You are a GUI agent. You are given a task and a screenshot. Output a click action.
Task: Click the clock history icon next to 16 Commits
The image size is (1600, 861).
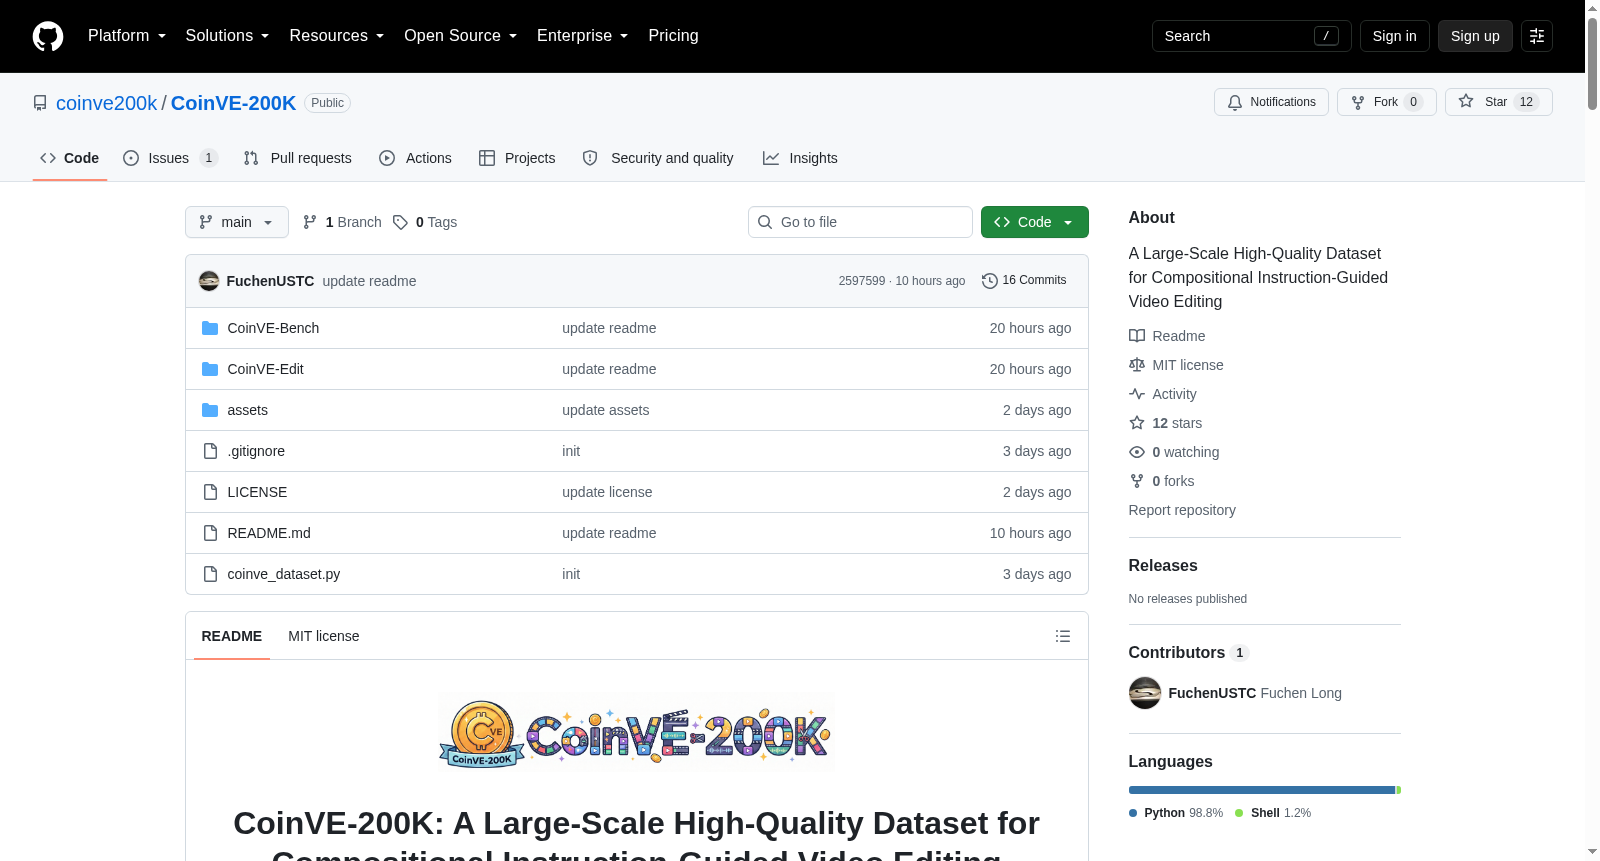[990, 281]
